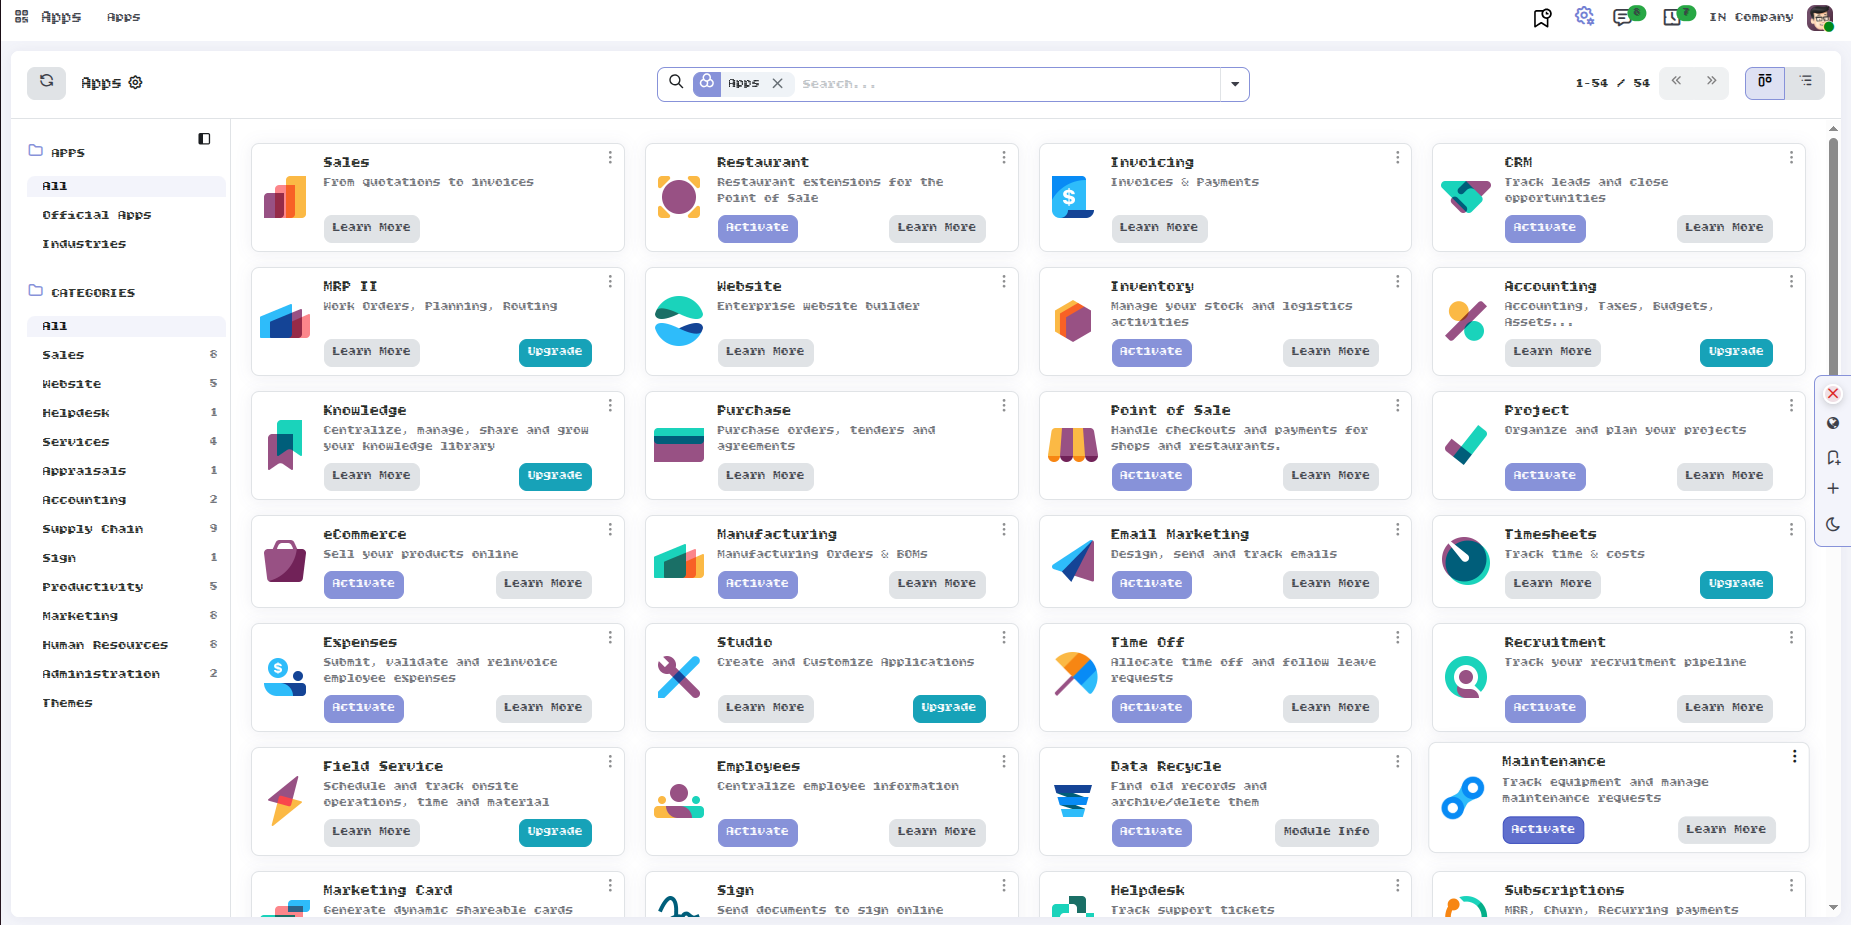Click the vertical scrollbar of apps list

tap(1833, 255)
